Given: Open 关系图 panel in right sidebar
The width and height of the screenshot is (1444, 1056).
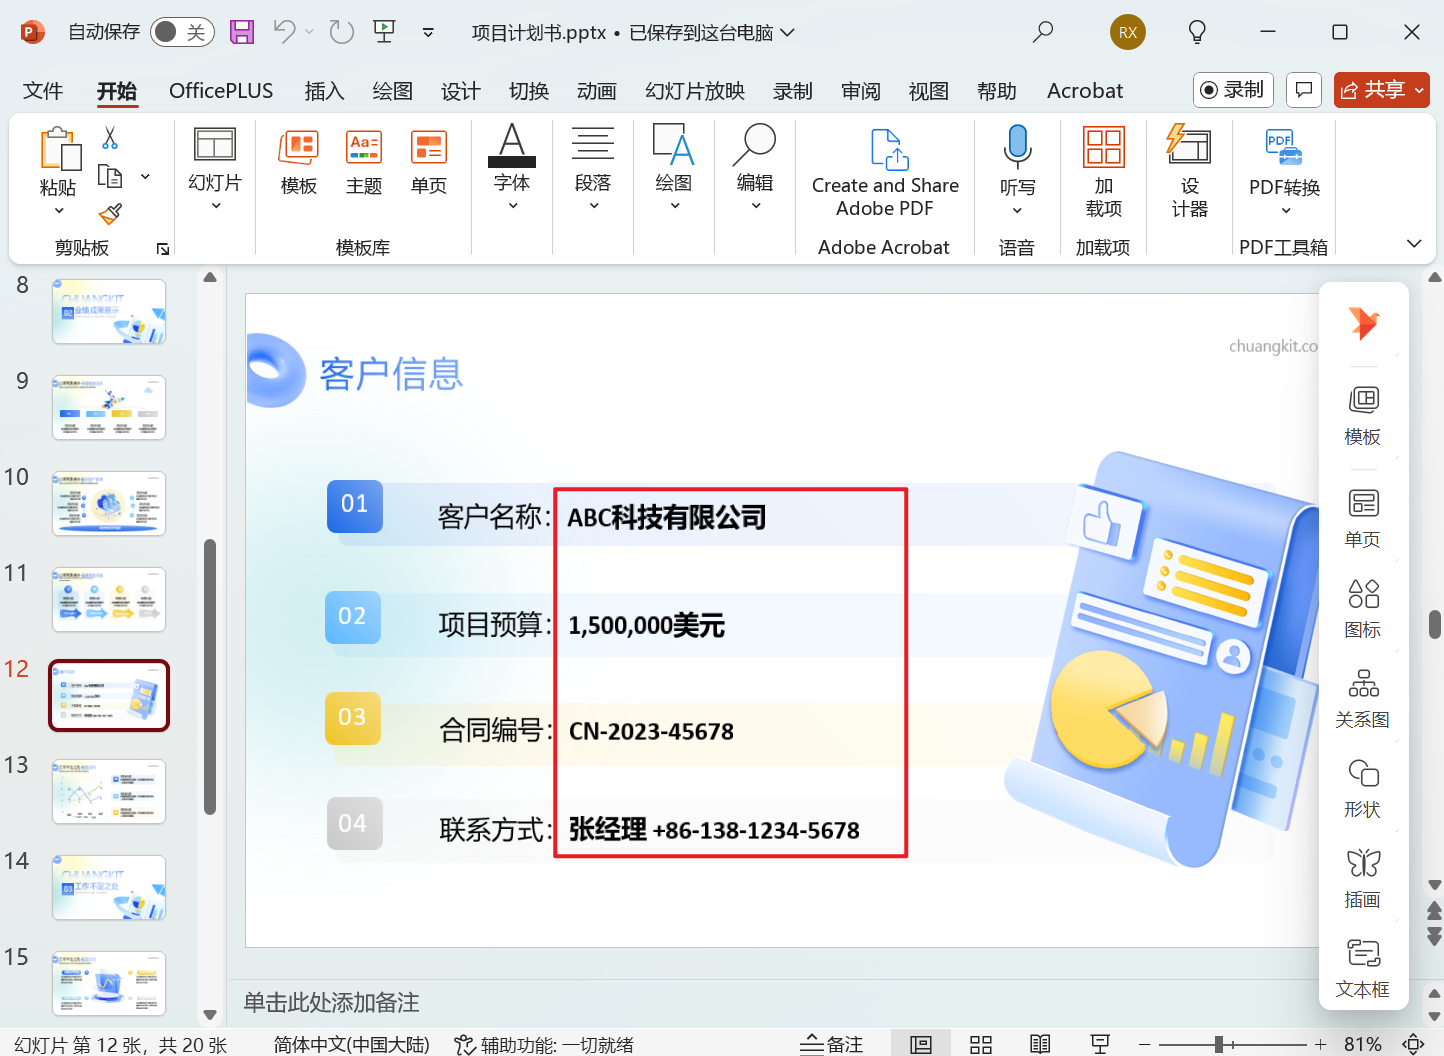Looking at the screenshot, I should point(1362,697).
